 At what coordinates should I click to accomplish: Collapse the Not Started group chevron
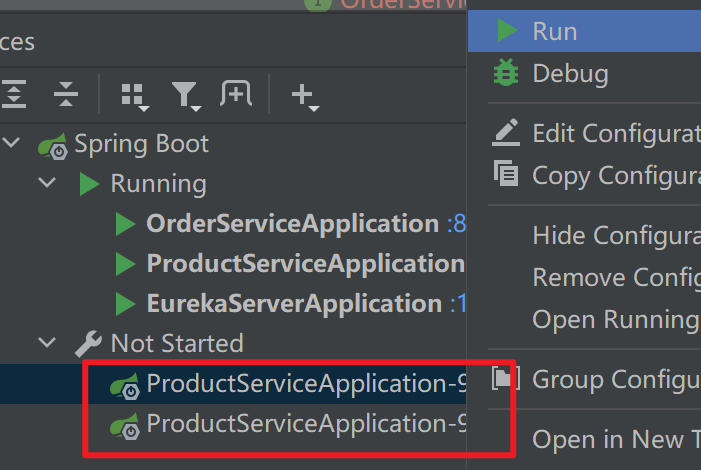(47, 343)
